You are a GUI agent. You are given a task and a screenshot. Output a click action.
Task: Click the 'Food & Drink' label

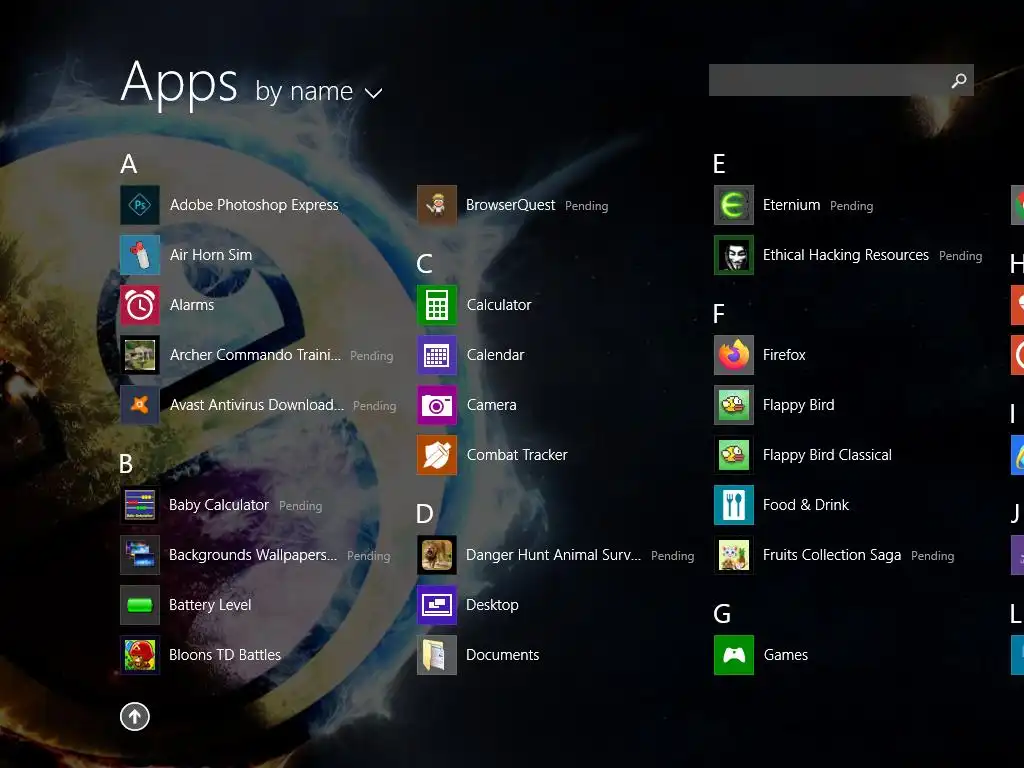806,505
